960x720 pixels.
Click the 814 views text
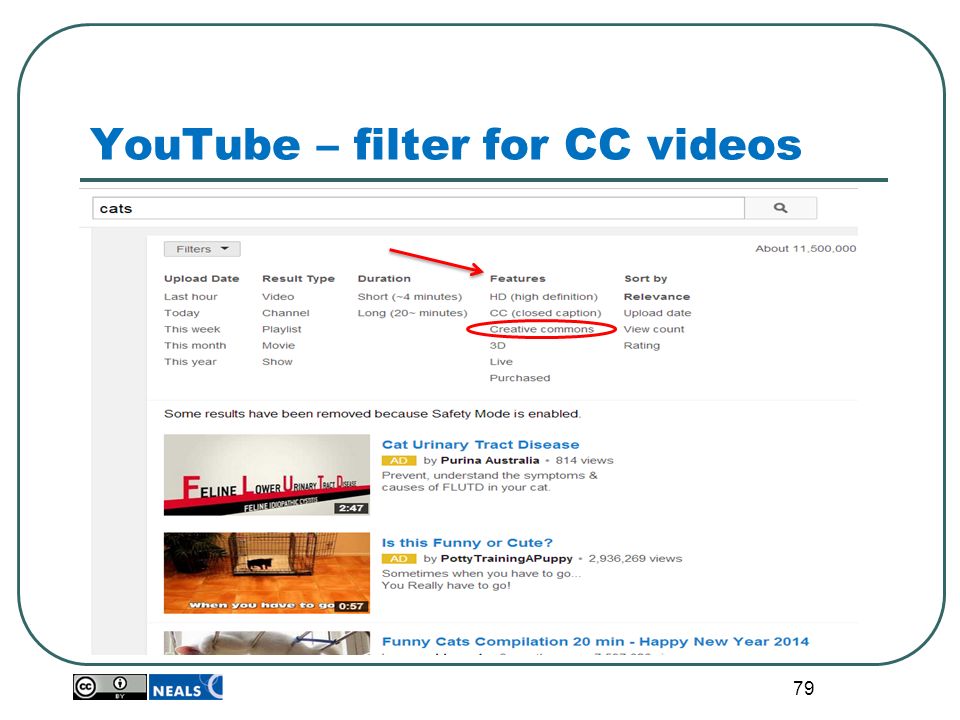pos(584,460)
